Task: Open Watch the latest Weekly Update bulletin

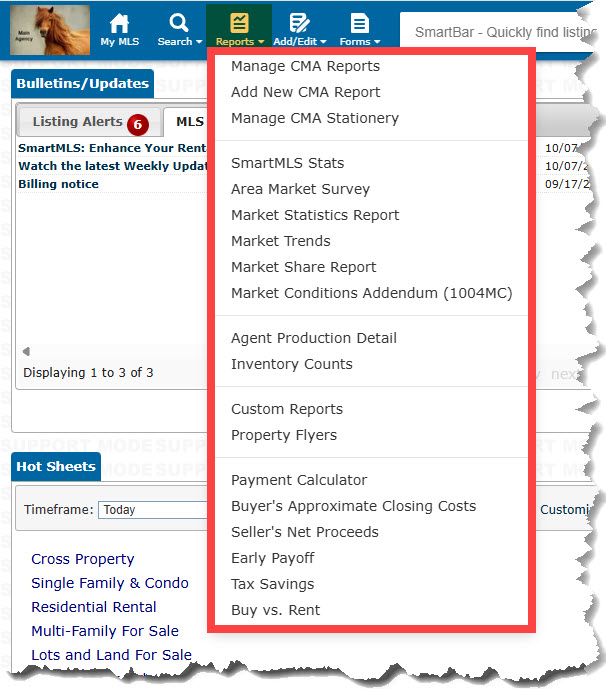Action: 112,166
